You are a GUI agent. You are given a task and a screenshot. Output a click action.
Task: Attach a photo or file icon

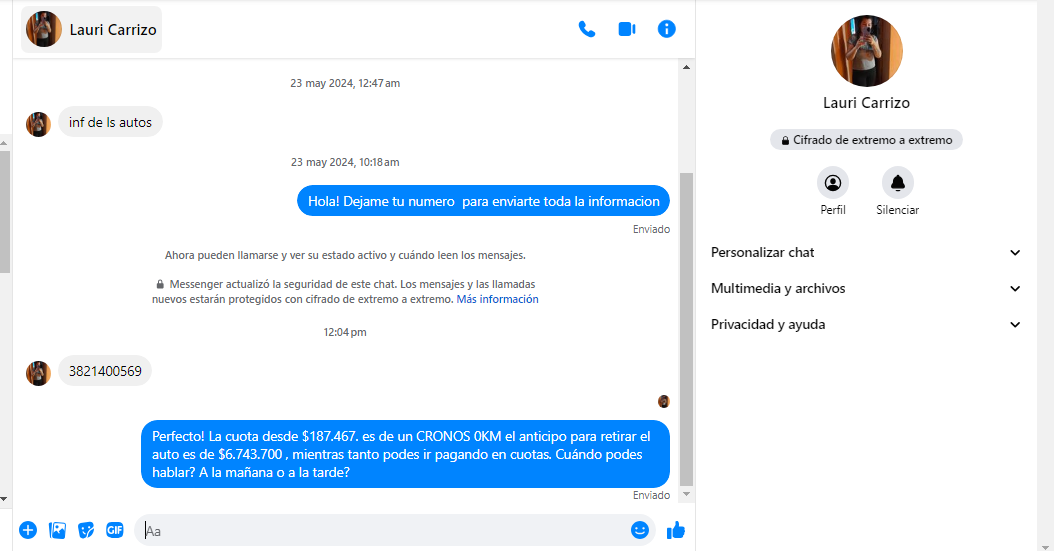(57, 530)
